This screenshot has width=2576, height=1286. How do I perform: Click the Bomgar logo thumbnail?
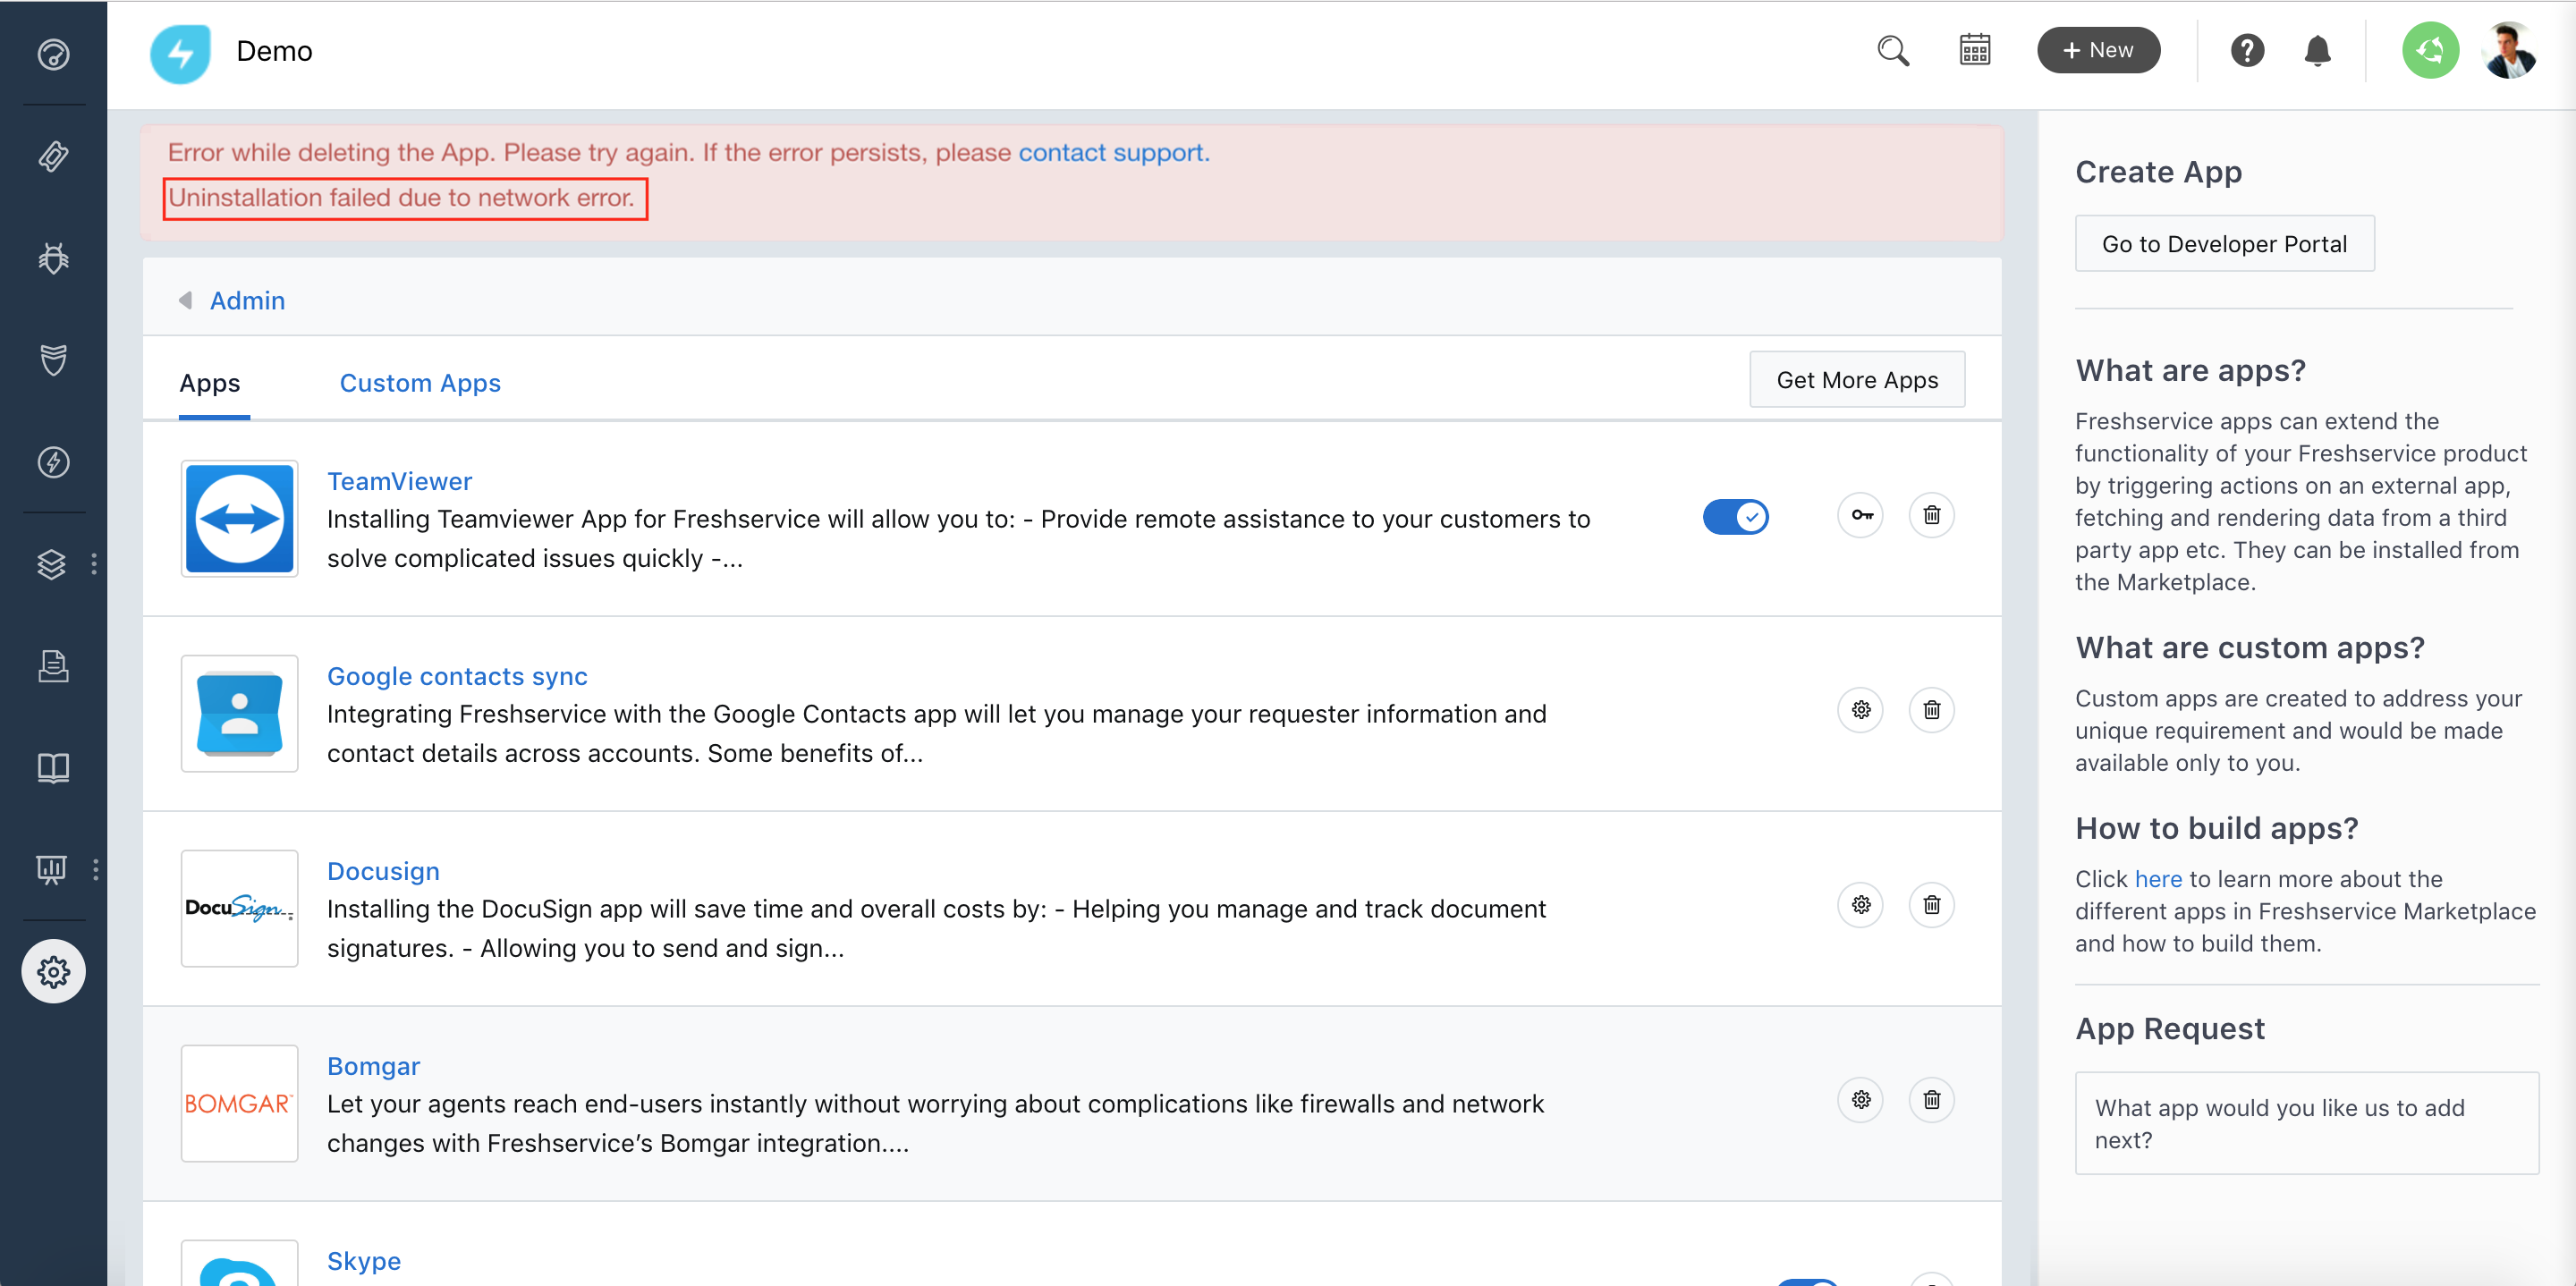(x=239, y=1104)
